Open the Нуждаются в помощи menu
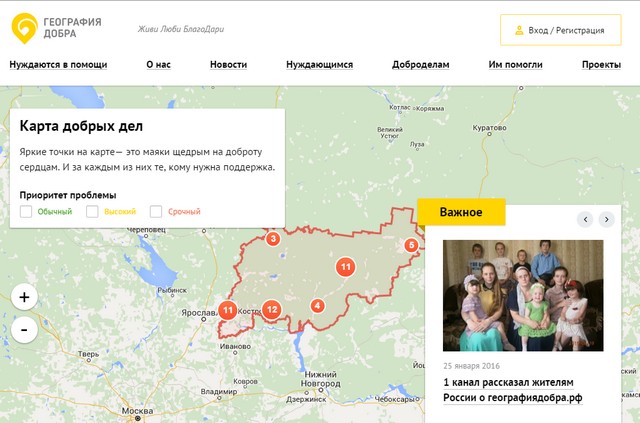Screen dimensions: 640x423 click(58, 65)
